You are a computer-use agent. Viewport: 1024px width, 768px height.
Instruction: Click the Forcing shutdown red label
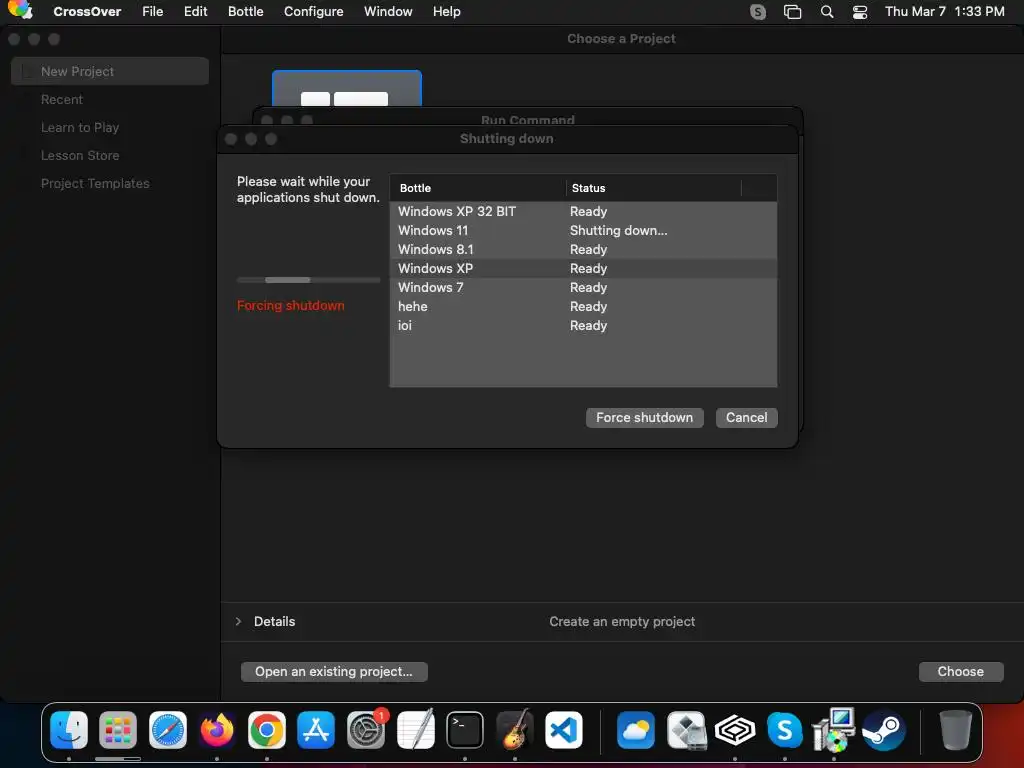click(x=291, y=305)
